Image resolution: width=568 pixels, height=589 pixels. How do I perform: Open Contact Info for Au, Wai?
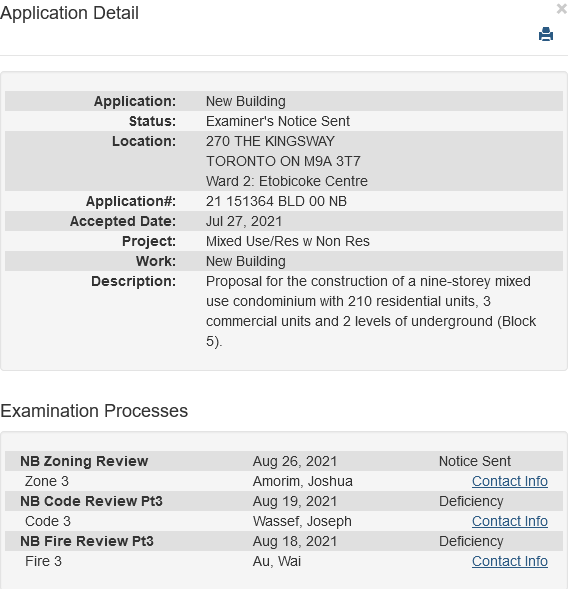[509, 561]
